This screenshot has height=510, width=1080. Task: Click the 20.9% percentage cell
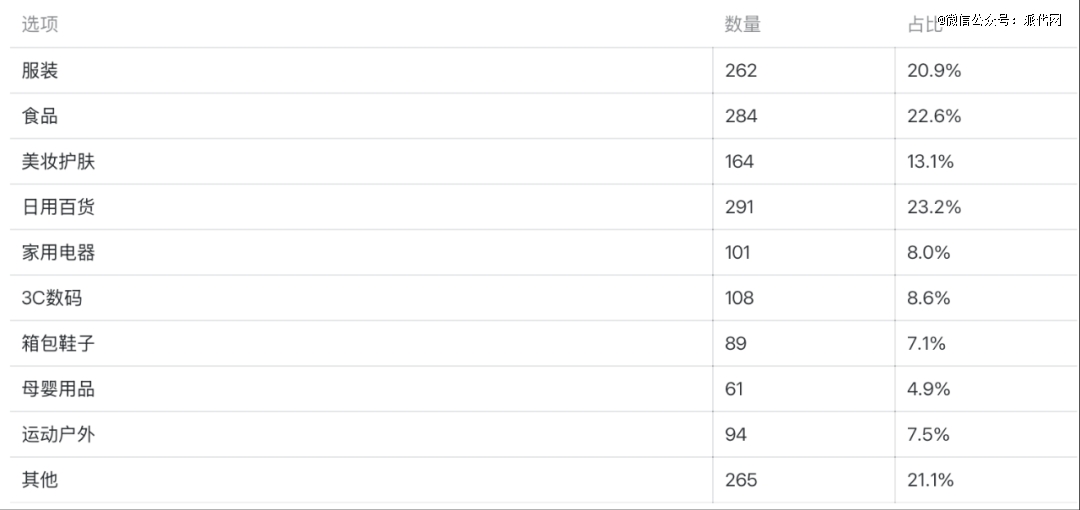[x=934, y=70]
